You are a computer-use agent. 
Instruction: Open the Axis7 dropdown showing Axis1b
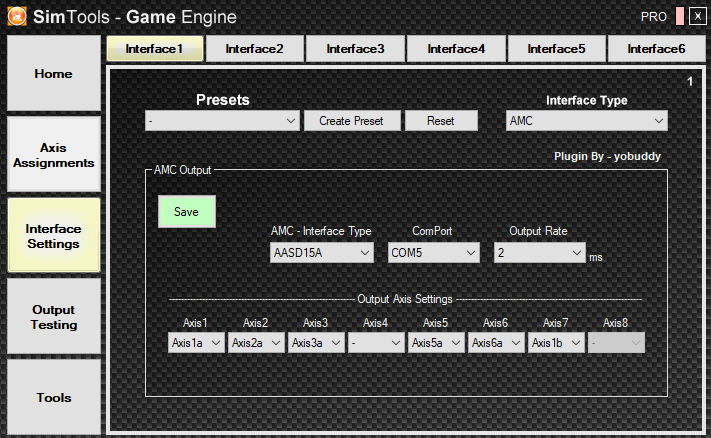(555, 342)
